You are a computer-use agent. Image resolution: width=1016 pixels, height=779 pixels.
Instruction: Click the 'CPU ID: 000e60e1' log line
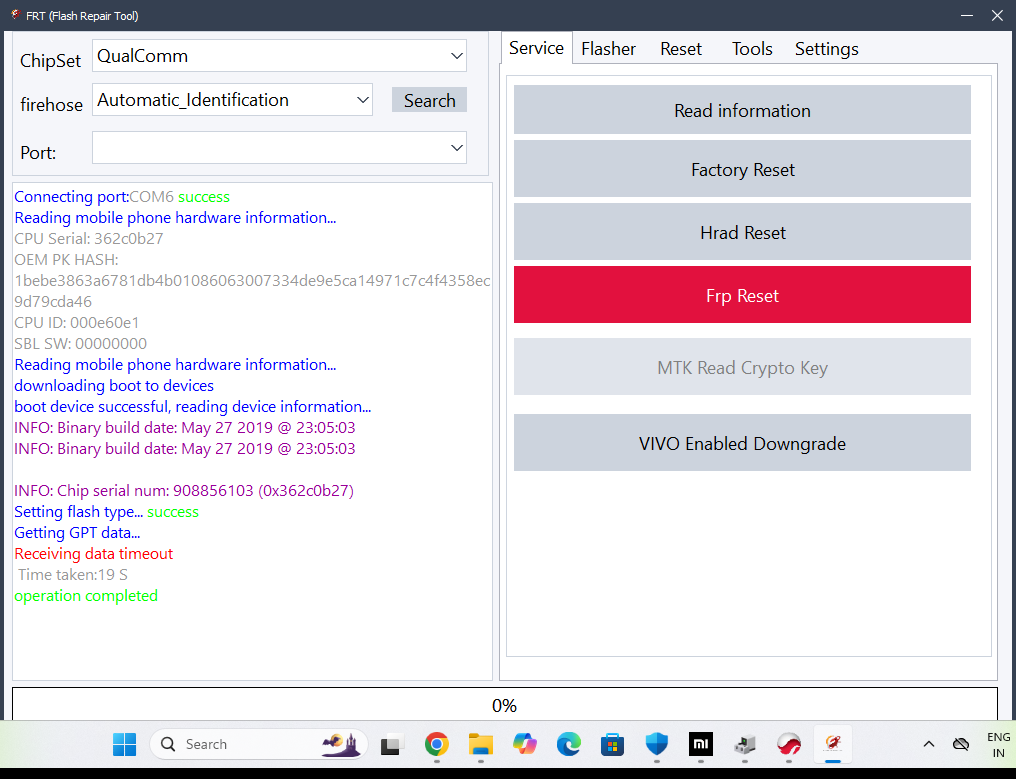[x=76, y=322]
